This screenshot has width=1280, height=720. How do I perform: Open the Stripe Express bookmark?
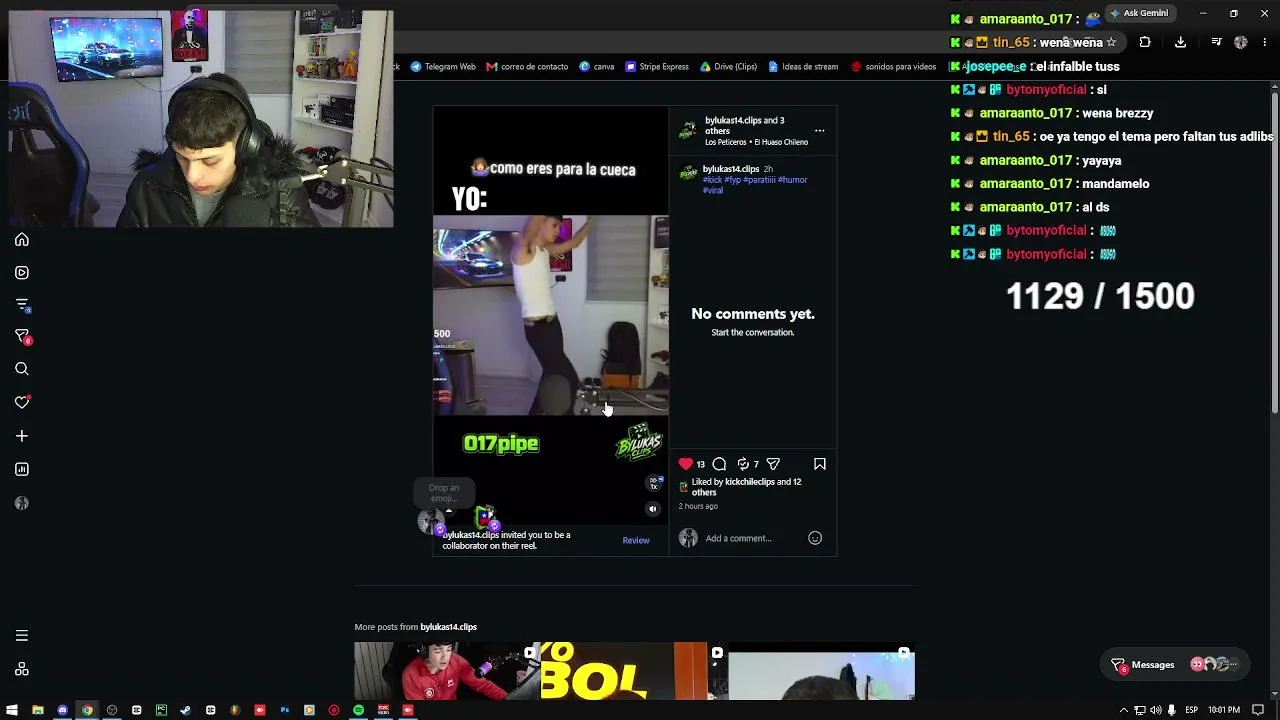coord(657,67)
